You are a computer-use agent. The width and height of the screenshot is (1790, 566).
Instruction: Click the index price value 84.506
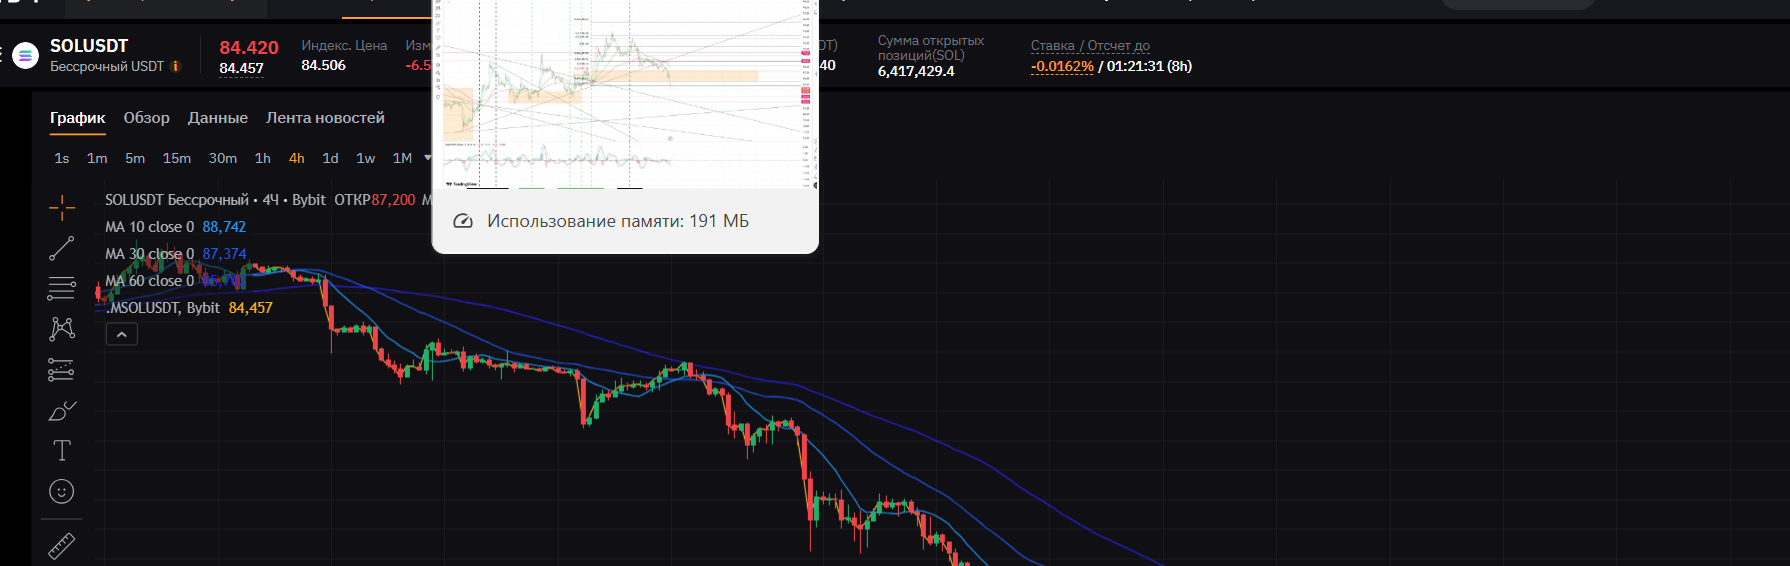[324, 66]
